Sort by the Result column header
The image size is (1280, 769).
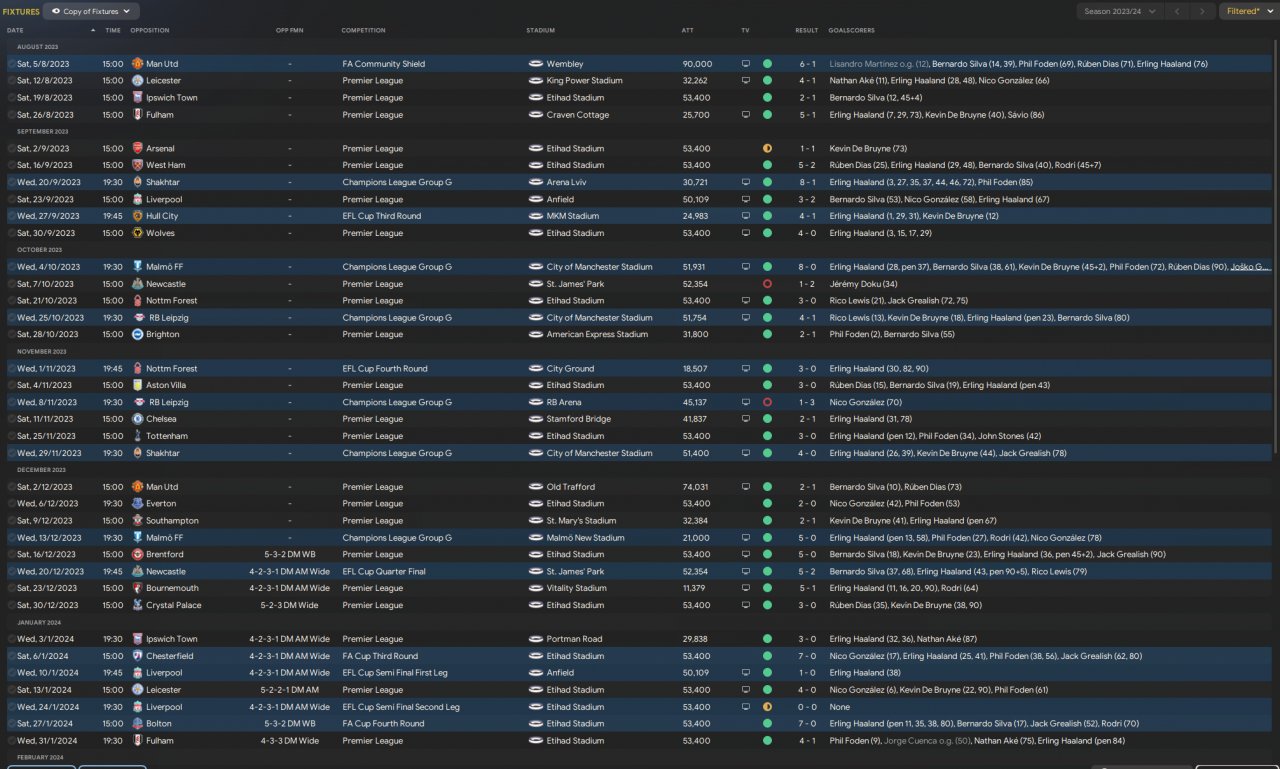807,31
